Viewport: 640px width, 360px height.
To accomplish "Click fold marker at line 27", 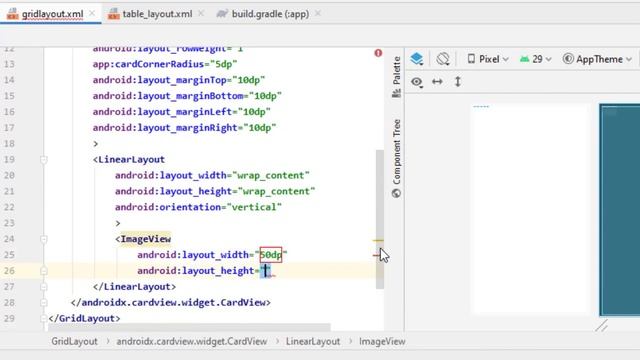I will click(x=44, y=287).
